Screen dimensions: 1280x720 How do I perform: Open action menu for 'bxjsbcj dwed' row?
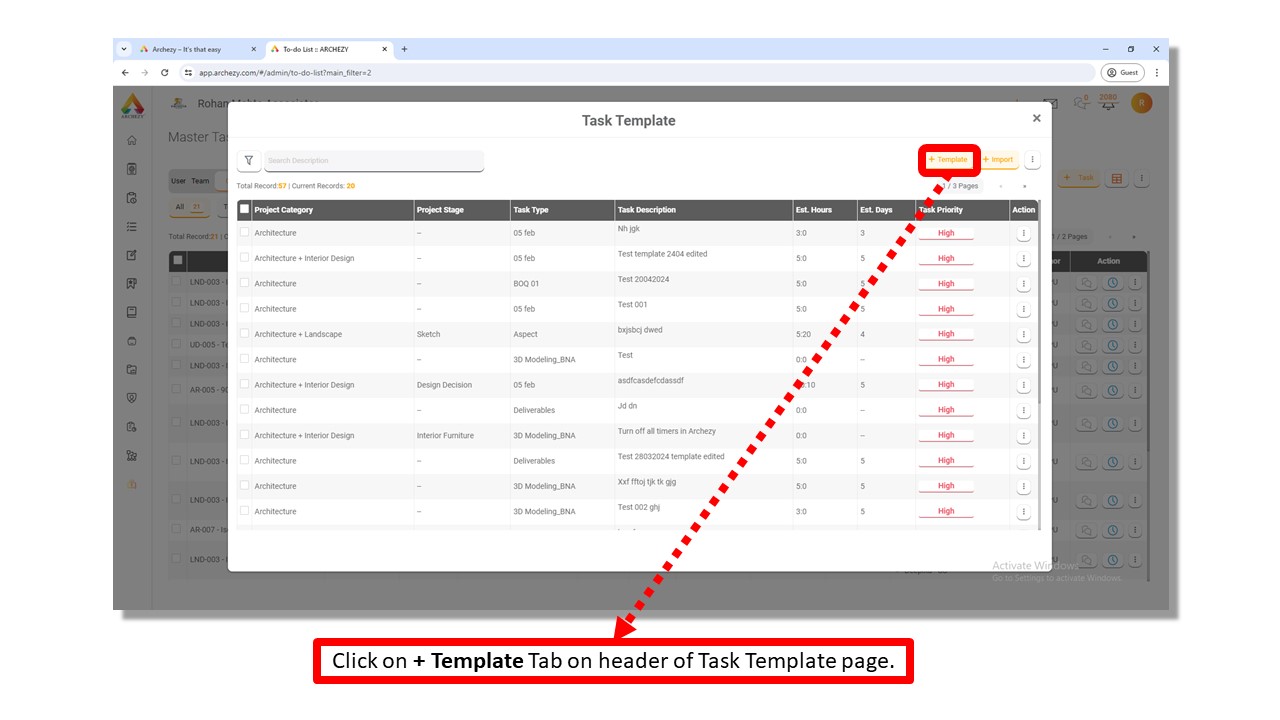(x=1023, y=334)
